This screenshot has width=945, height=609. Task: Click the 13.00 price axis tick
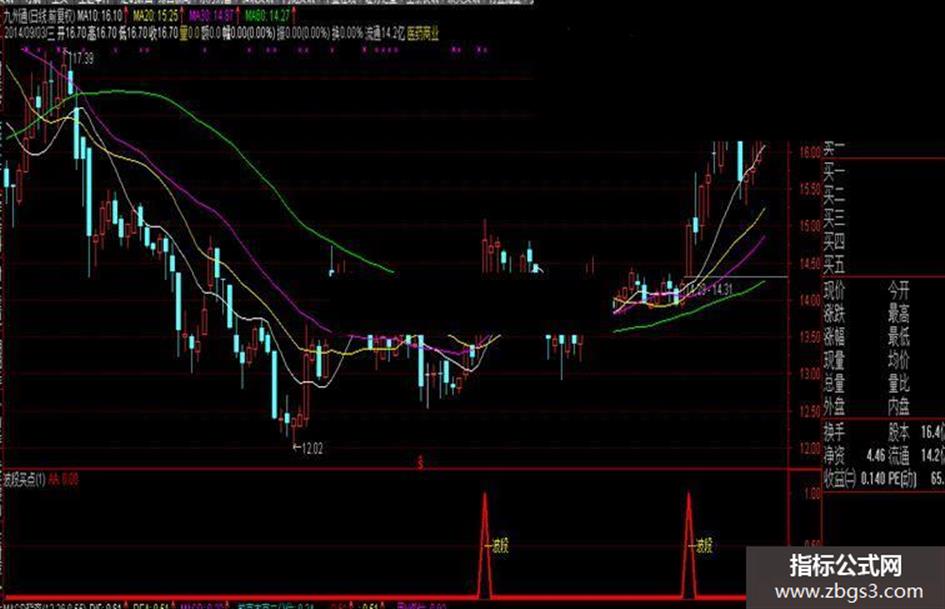809,374
